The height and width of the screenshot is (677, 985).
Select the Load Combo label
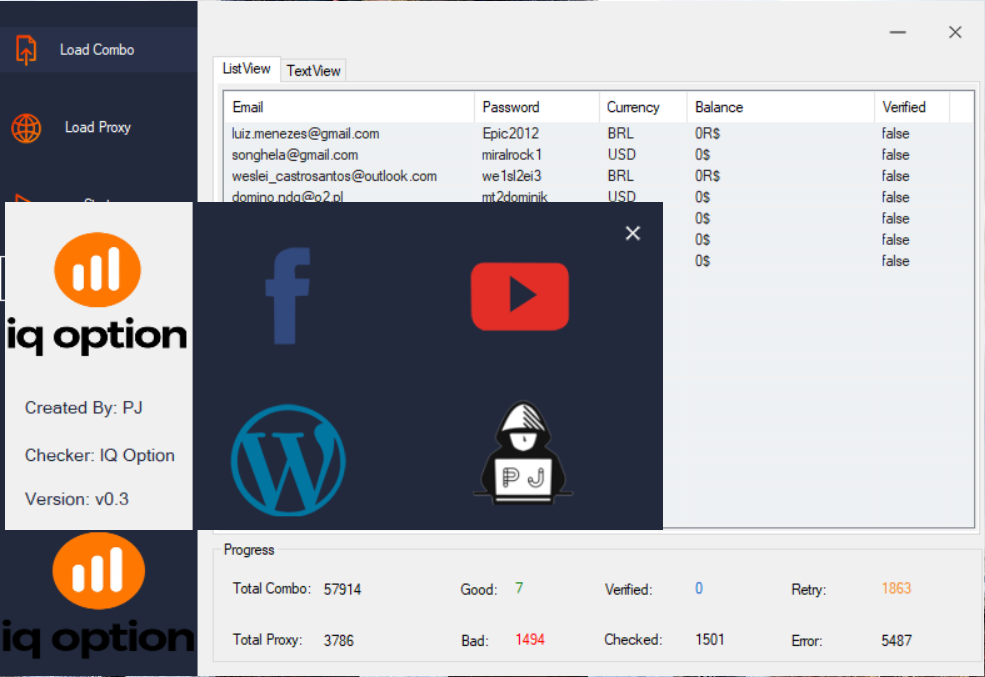point(97,50)
